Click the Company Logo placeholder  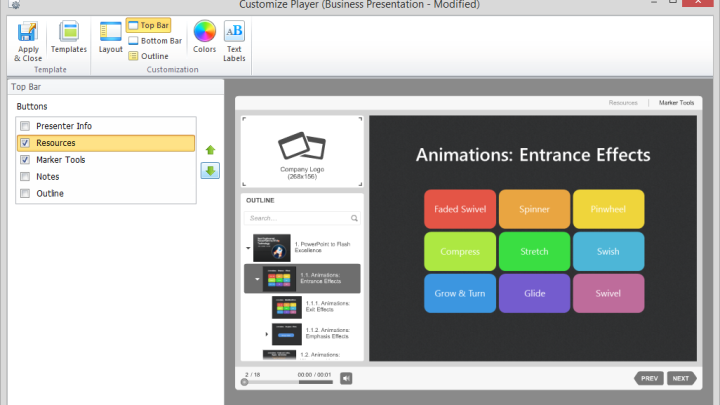(x=302, y=152)
